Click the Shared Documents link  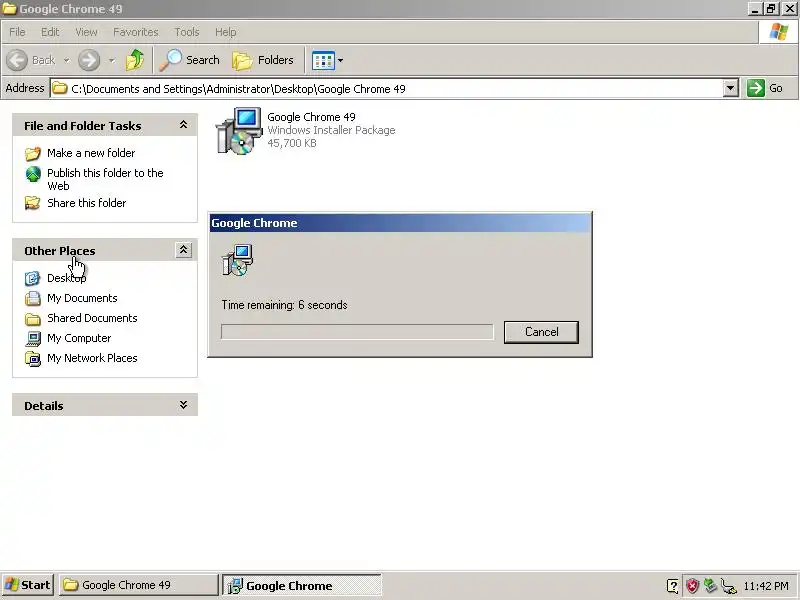click(x=92, y=318)
